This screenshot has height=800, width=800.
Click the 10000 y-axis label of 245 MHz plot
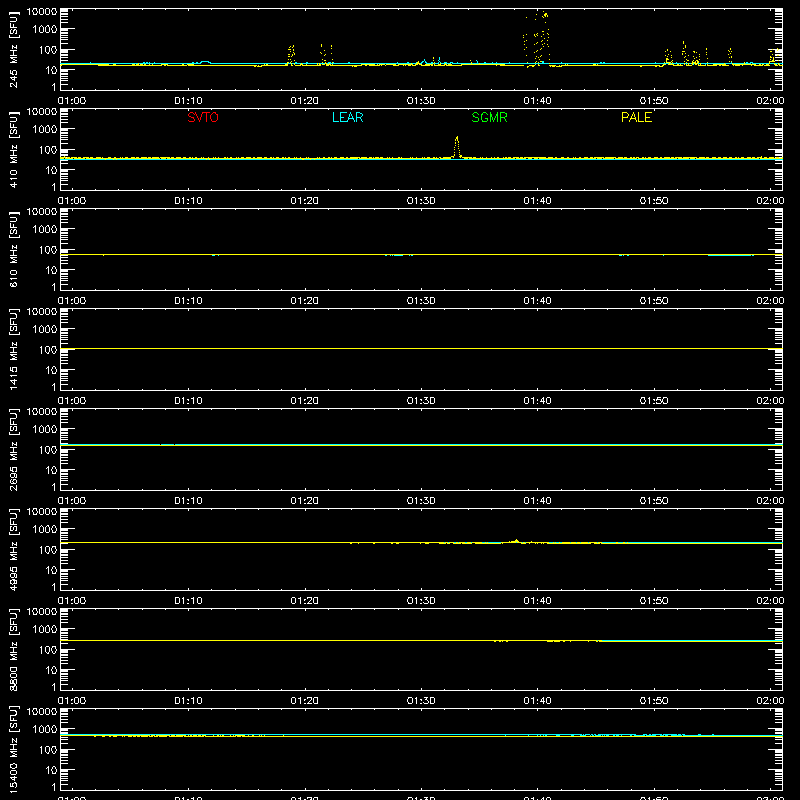tap(42, 12)
